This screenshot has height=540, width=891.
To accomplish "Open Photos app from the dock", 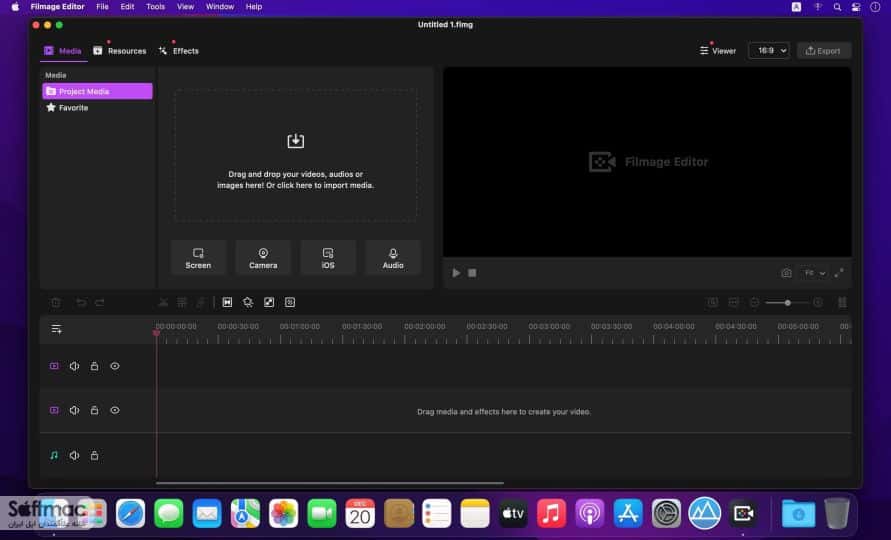I will pos(284,513).
